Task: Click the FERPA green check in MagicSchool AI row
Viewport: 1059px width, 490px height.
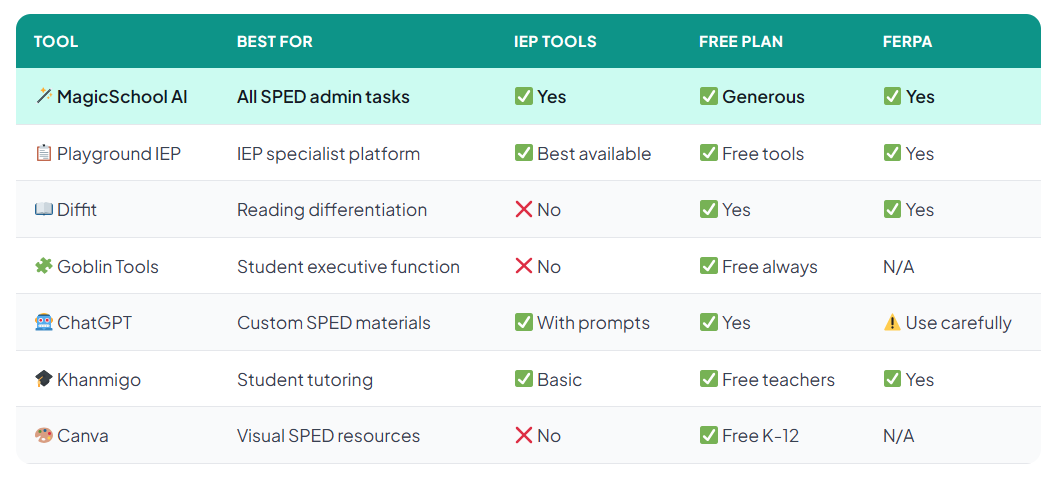Action: tap(892, 97)
